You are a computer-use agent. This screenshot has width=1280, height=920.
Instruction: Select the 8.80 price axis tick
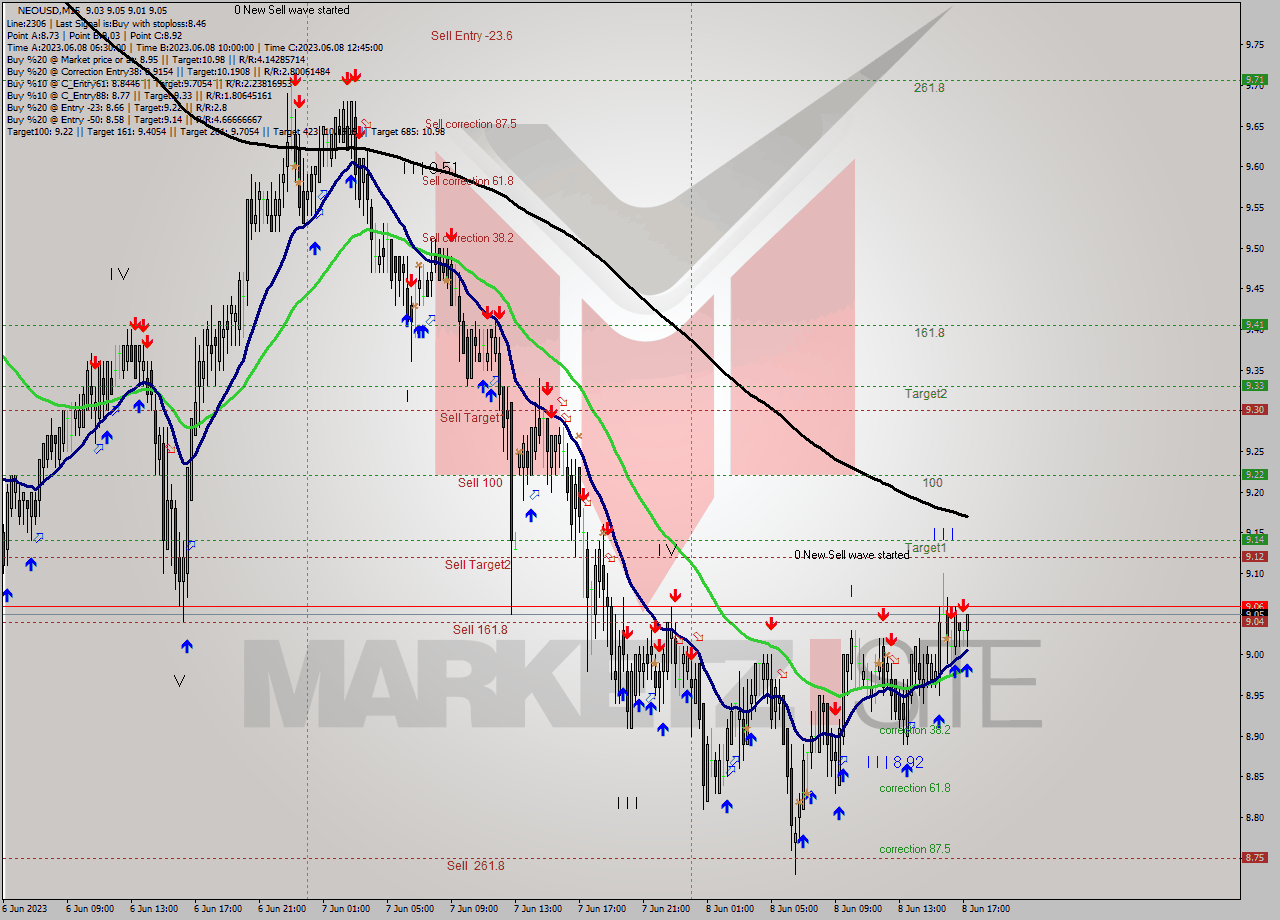(1256, 817)
